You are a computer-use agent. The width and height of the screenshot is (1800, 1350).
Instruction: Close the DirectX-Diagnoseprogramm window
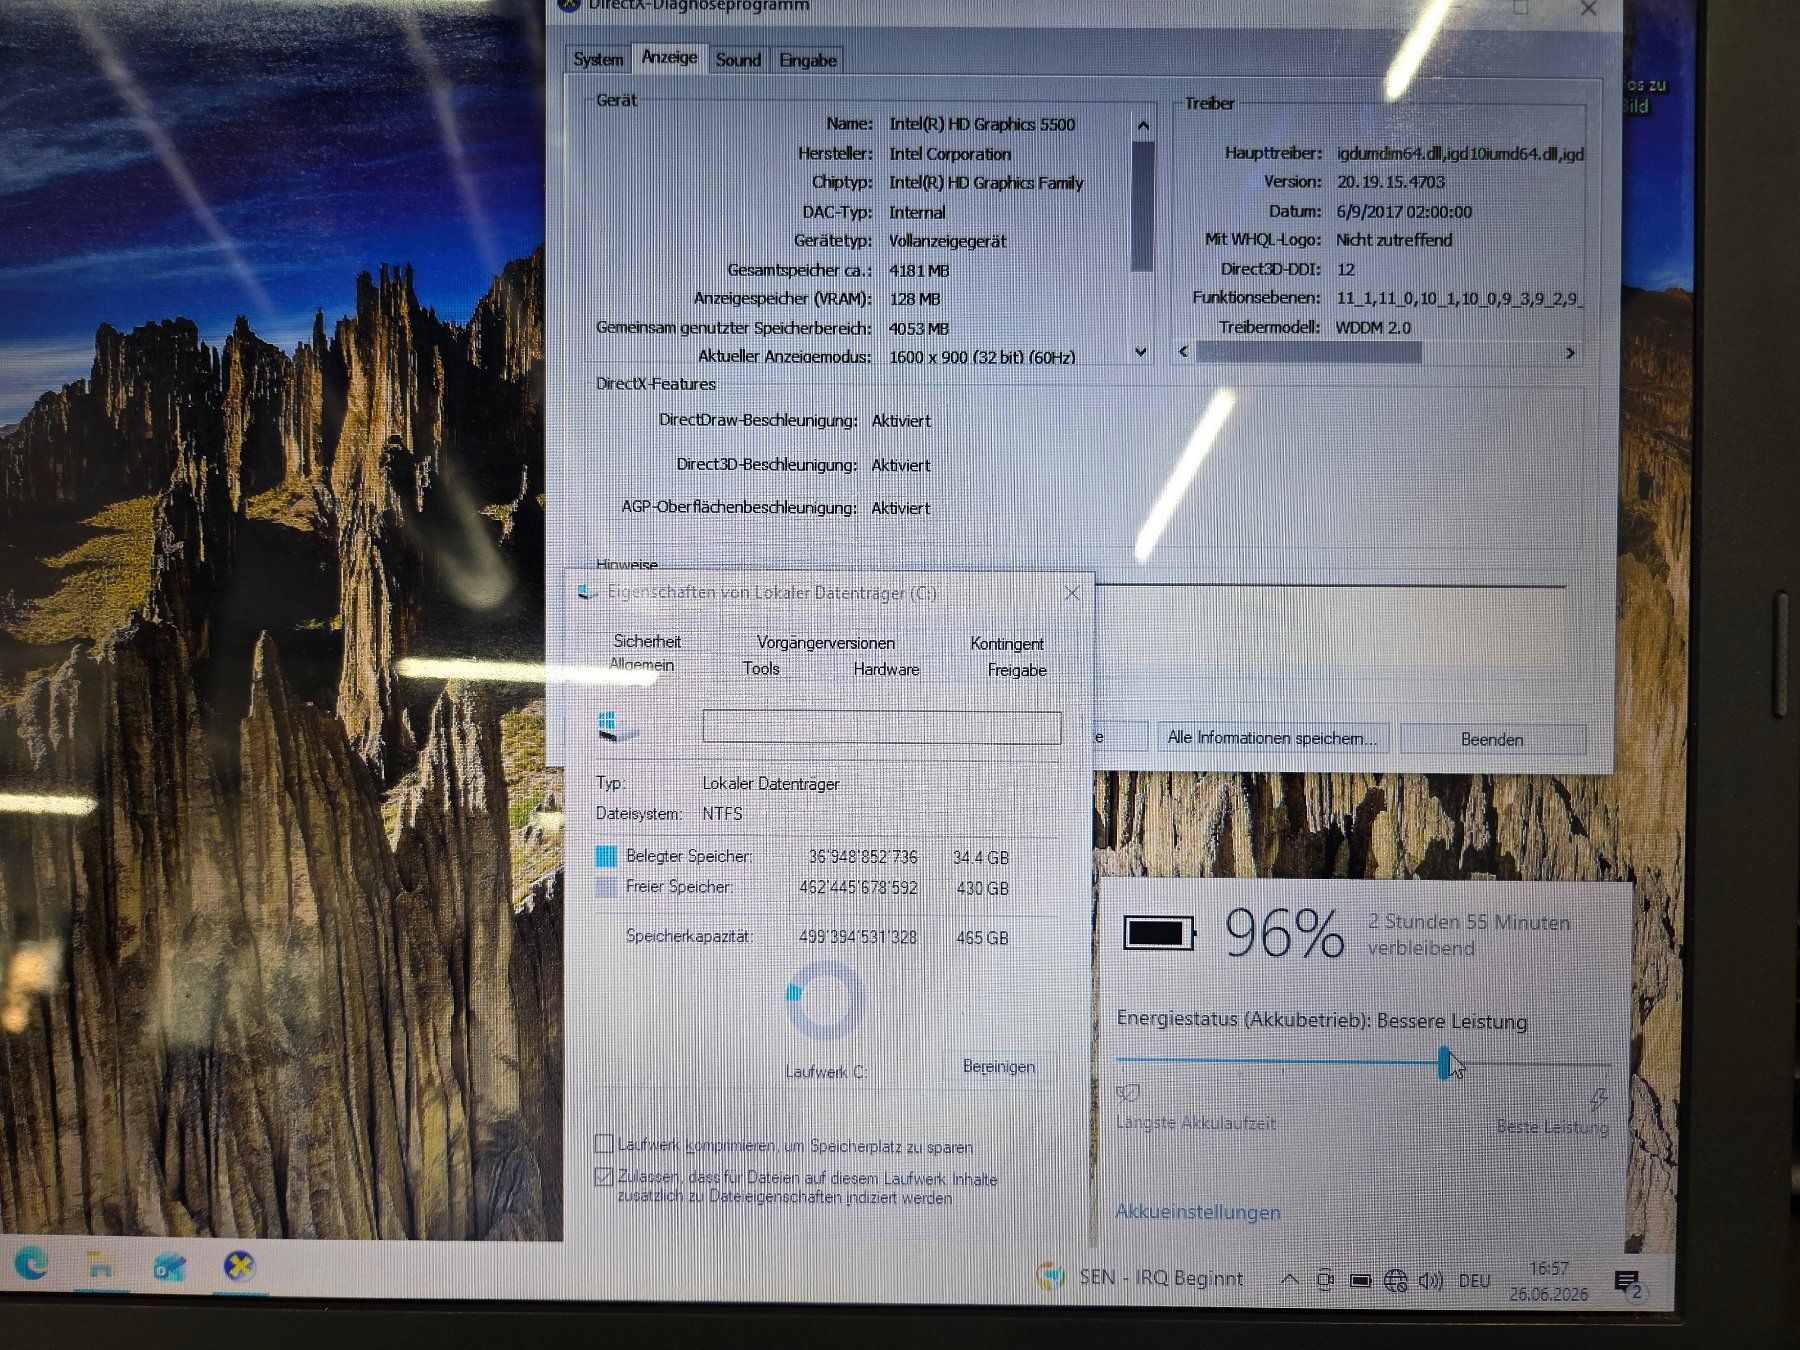[x=1588, y=8]
